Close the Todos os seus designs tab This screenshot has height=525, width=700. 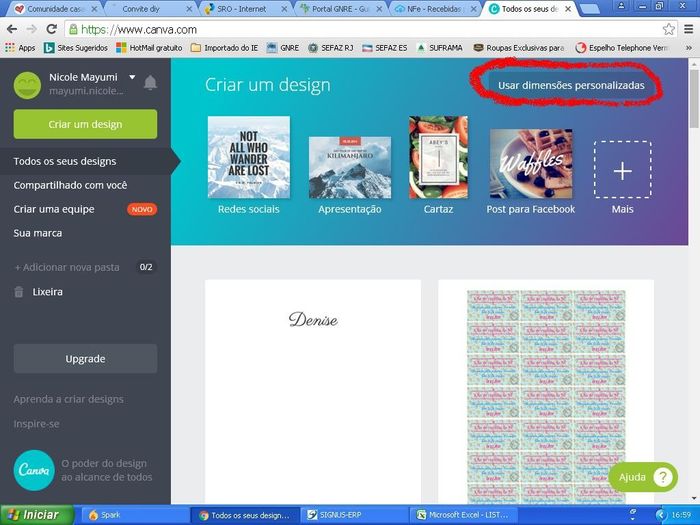pos(568,8)
